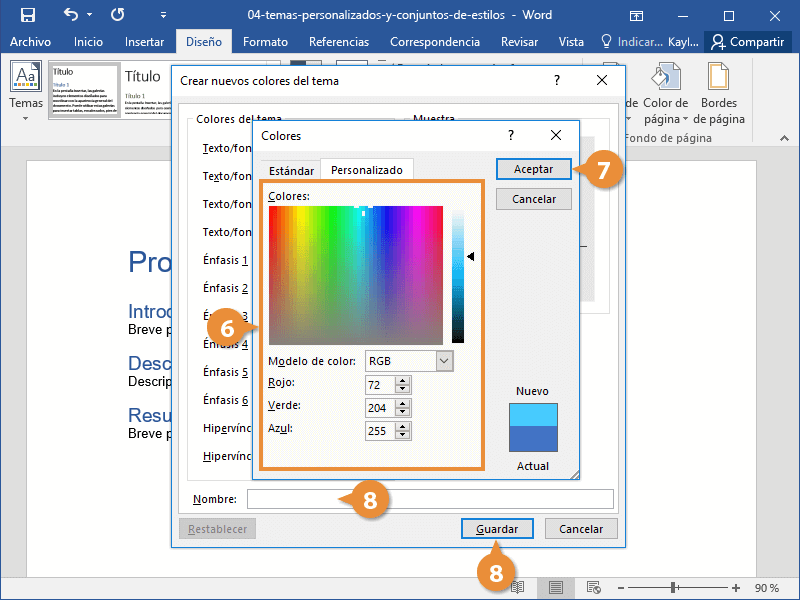
Task: Open the Archivo tab
Action: click(x=30, y=42)
